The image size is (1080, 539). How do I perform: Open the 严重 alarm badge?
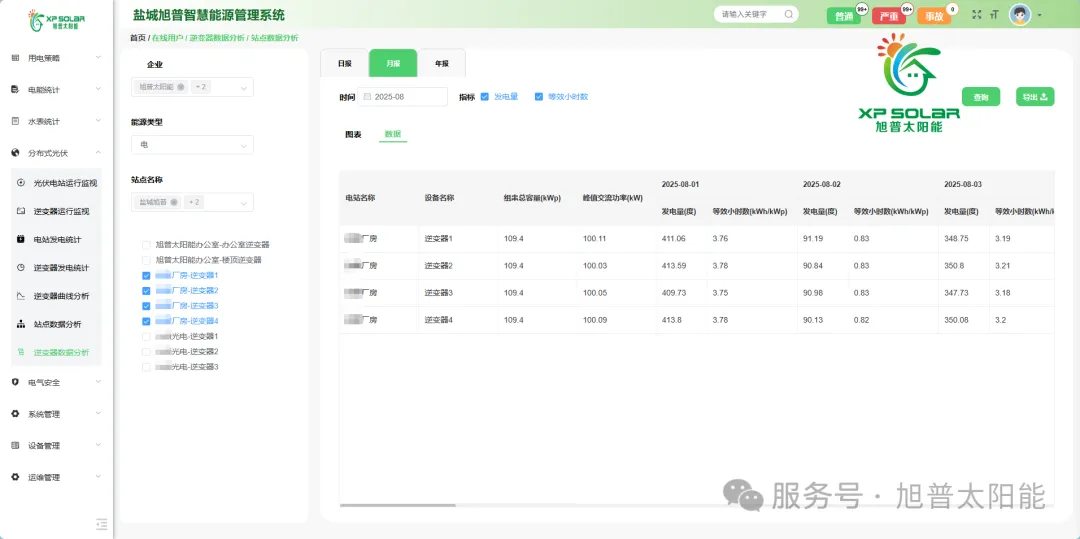coord(889,17)
